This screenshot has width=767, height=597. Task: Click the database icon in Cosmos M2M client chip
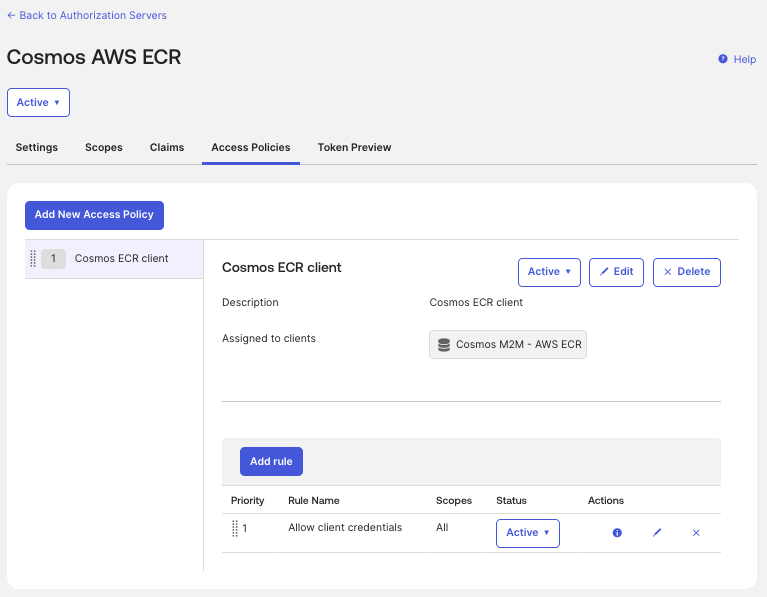point(444,344)
